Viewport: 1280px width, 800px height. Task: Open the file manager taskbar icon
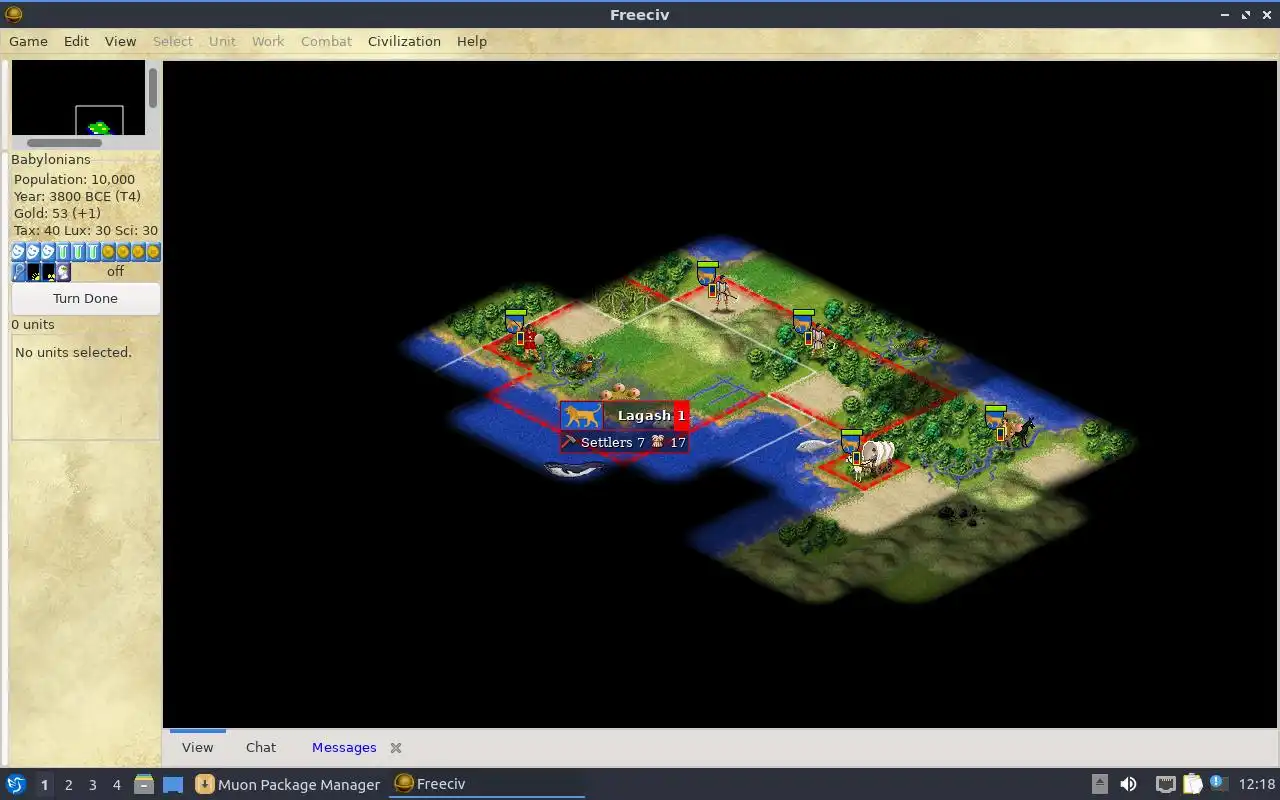coord(143,784)
